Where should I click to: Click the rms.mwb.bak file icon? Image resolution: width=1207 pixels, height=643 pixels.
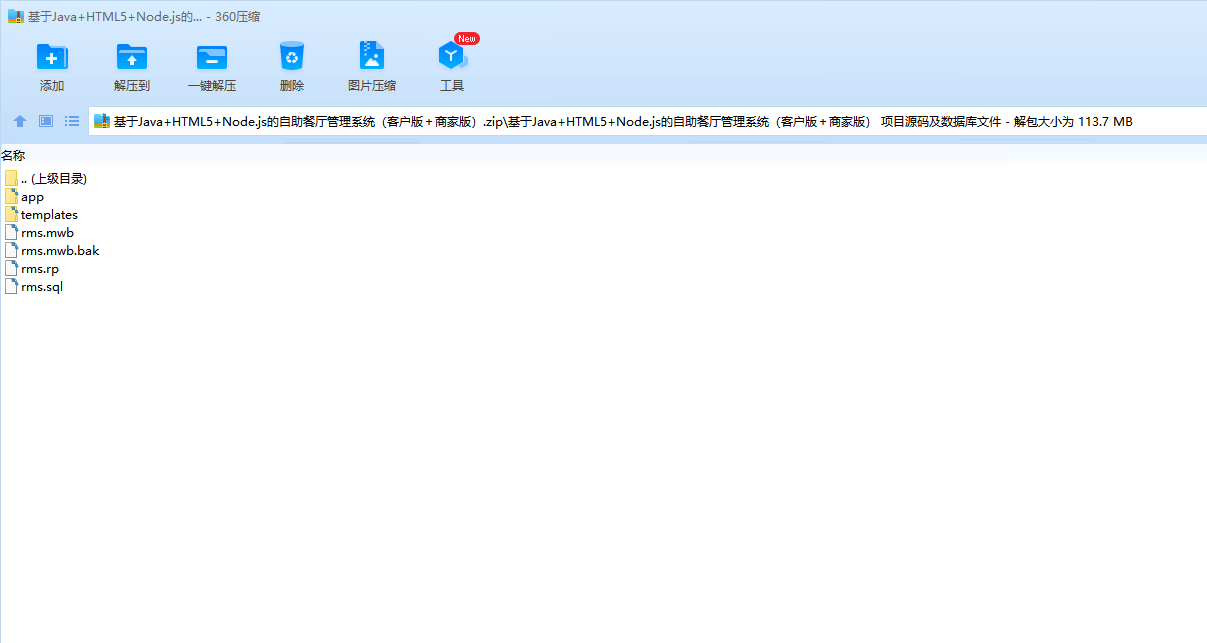point(11,250)
